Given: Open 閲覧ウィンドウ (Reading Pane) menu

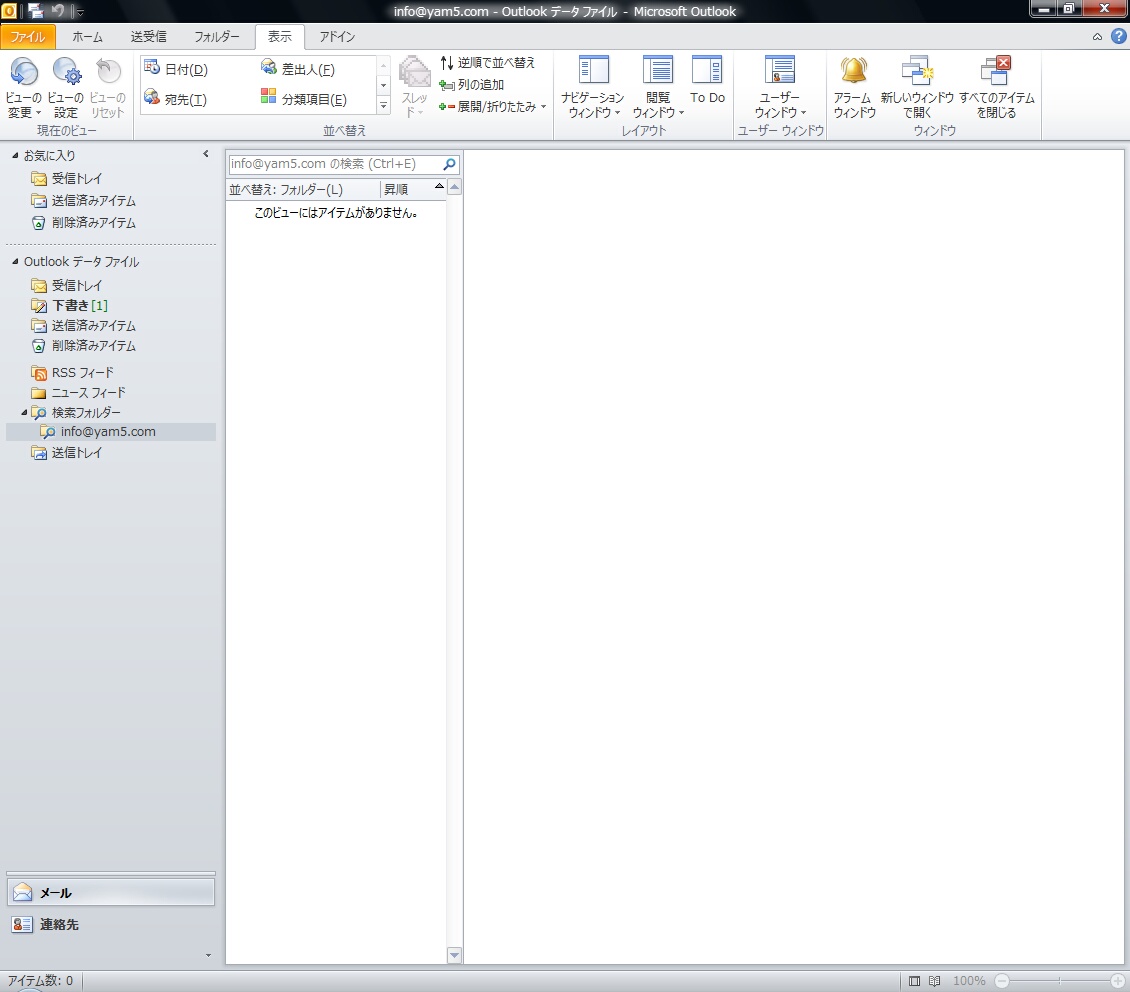Looking at the screenshot, I should (657, 87).
